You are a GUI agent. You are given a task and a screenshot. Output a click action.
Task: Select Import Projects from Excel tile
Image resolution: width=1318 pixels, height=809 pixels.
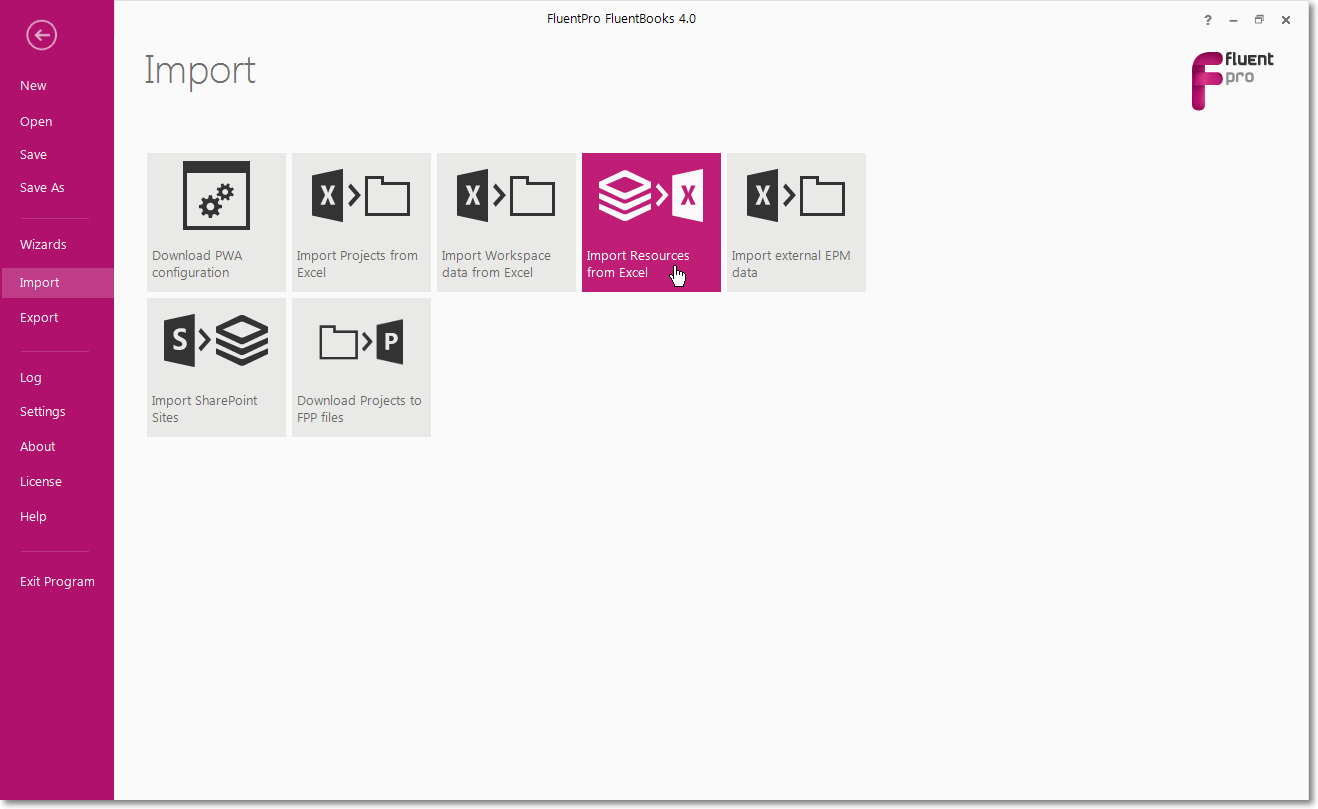click(361, 222)
